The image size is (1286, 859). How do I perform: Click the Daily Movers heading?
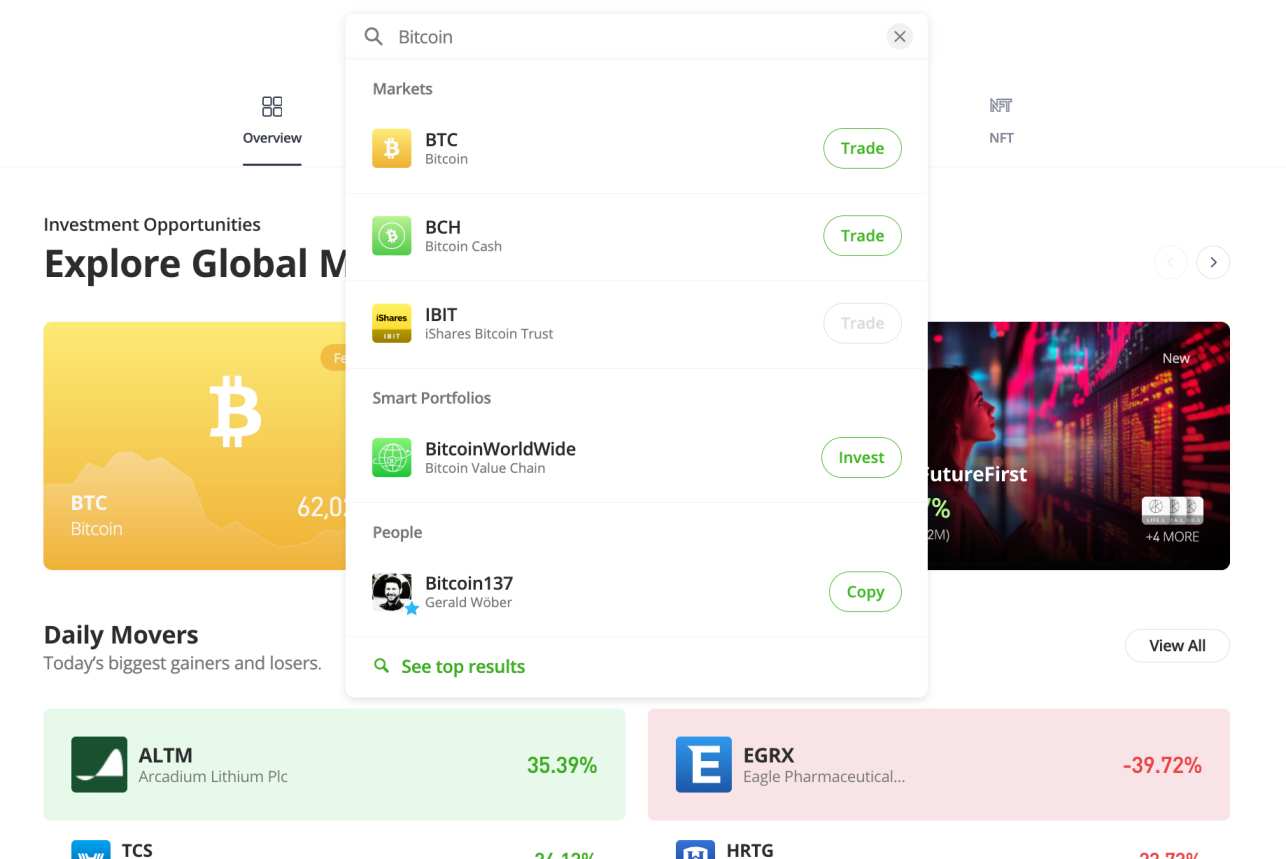(x=121, y=635)
